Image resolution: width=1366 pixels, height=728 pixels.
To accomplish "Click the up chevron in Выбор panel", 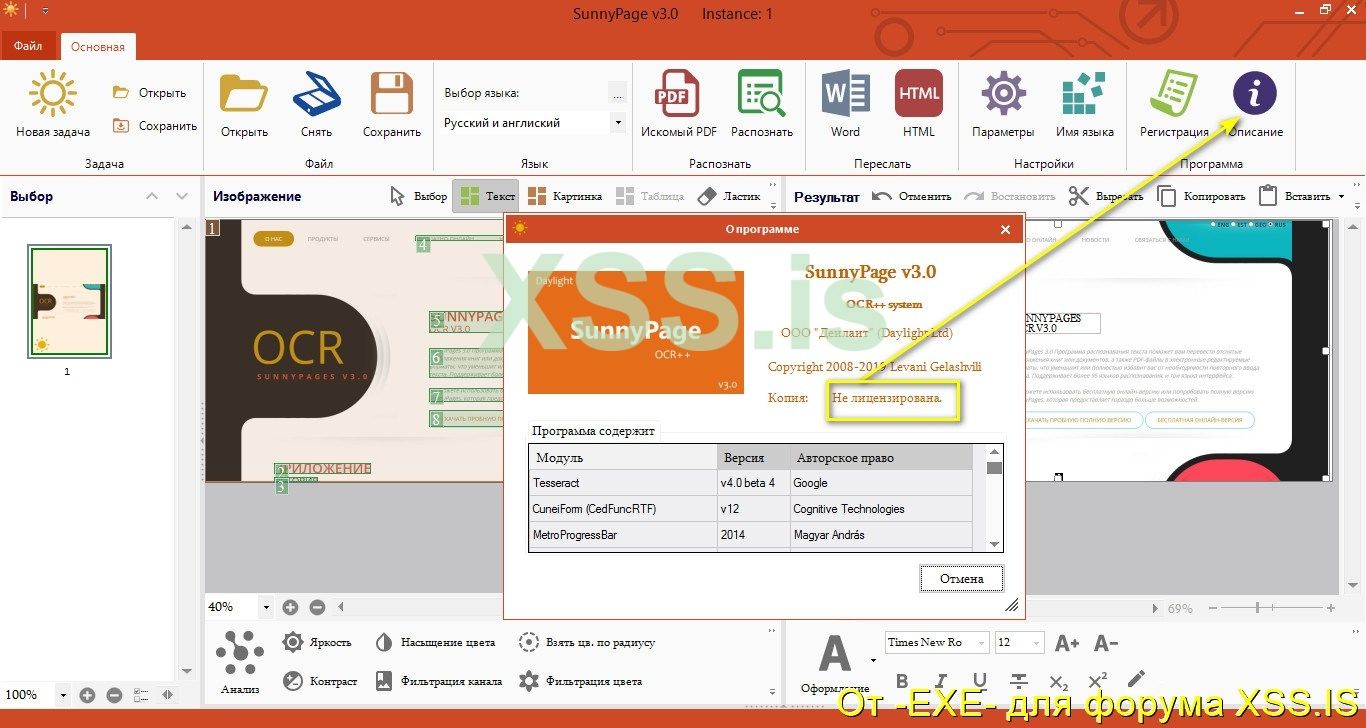I will coord(152,196).
